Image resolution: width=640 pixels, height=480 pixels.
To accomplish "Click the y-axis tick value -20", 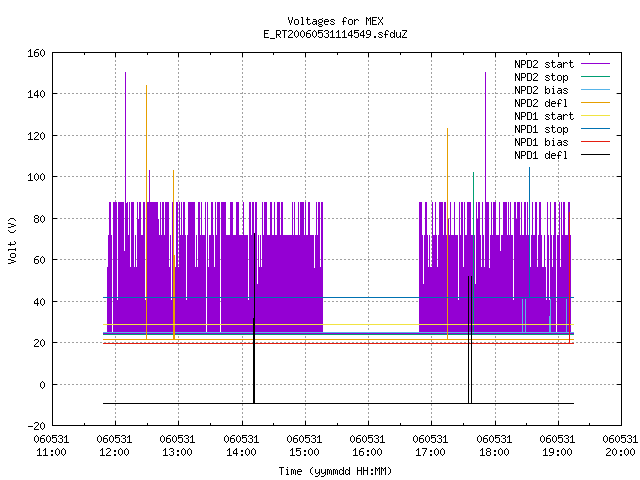I will coord(36,426).
